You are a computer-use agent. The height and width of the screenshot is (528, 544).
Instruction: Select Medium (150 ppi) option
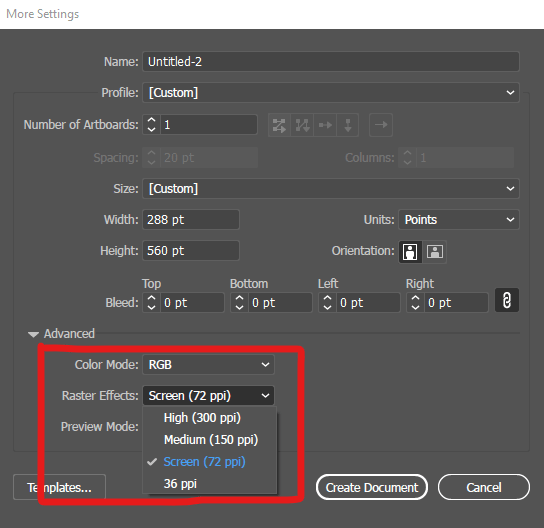(x=210, y=440)
